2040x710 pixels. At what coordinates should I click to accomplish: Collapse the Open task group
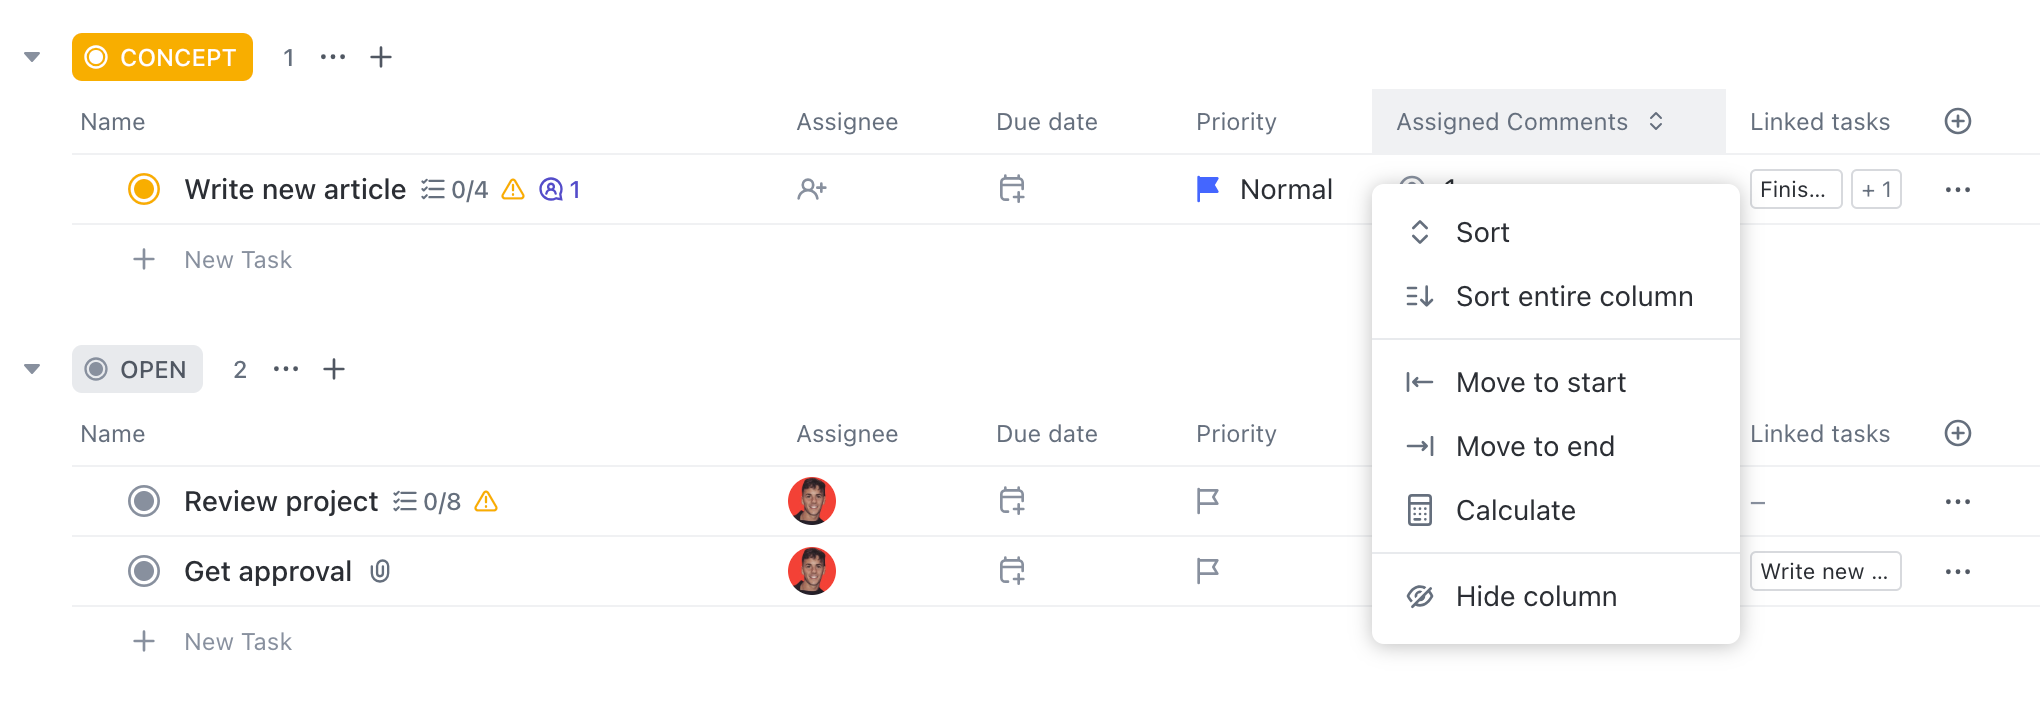32,370
